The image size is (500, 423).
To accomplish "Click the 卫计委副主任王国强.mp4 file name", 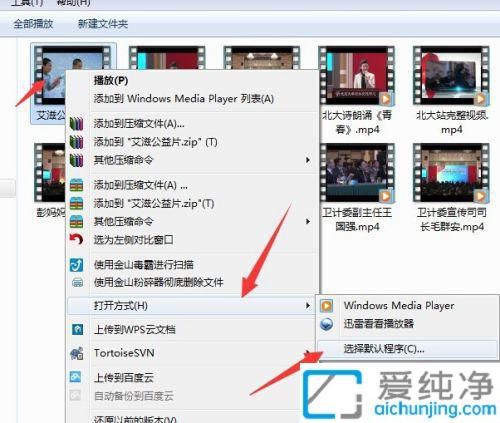I will [357, 220].
